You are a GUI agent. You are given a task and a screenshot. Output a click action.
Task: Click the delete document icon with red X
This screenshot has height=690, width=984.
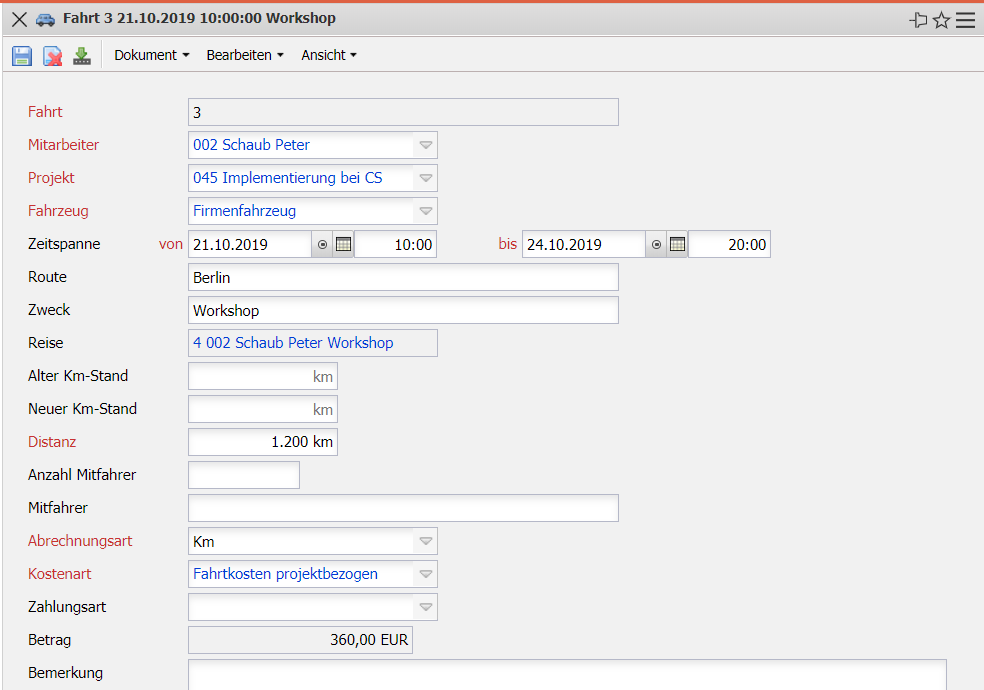pos(52,56)
